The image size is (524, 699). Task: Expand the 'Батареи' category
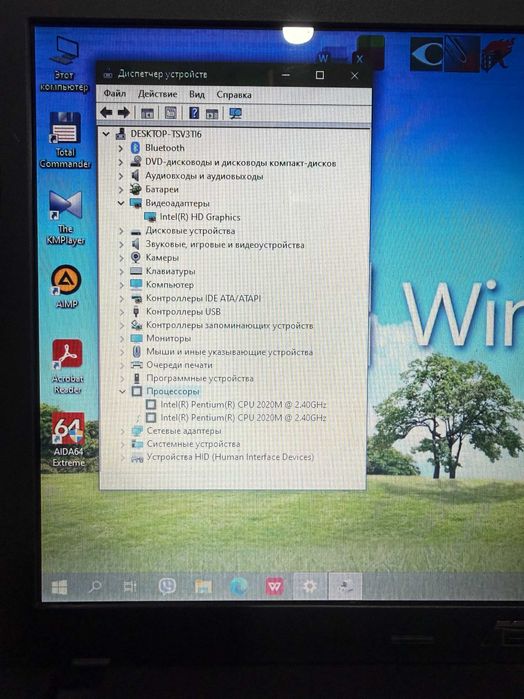pyautogui.click(x=120, y=189)
